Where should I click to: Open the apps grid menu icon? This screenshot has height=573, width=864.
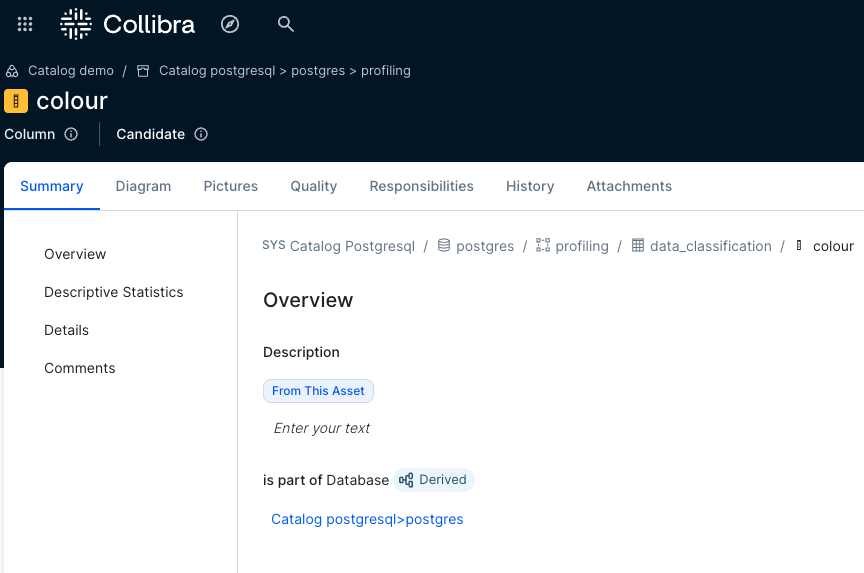point(25,24)
